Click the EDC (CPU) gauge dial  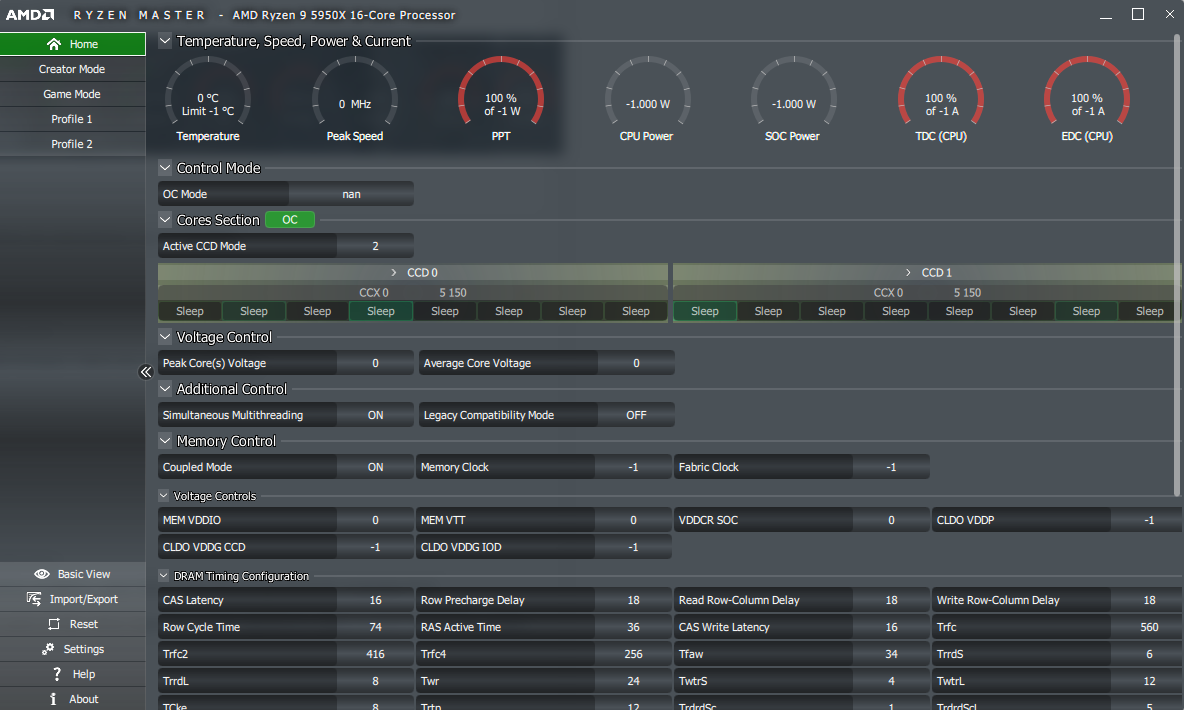coord(1087,91)
